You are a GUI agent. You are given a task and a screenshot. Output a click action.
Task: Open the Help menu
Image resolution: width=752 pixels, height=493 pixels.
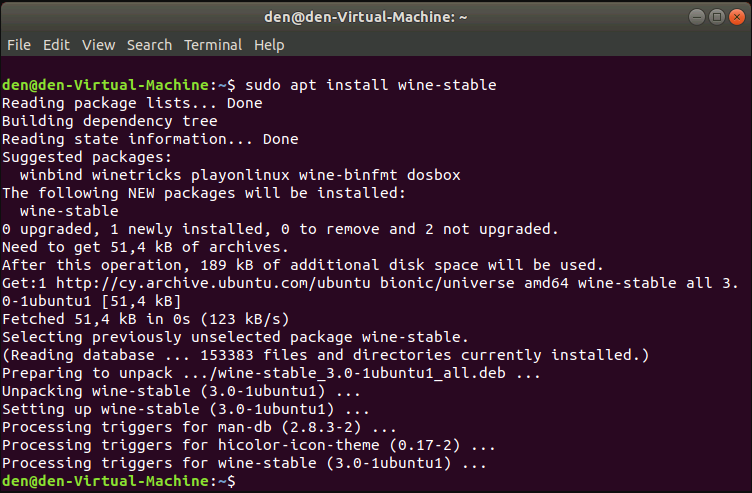click(269, 45)
